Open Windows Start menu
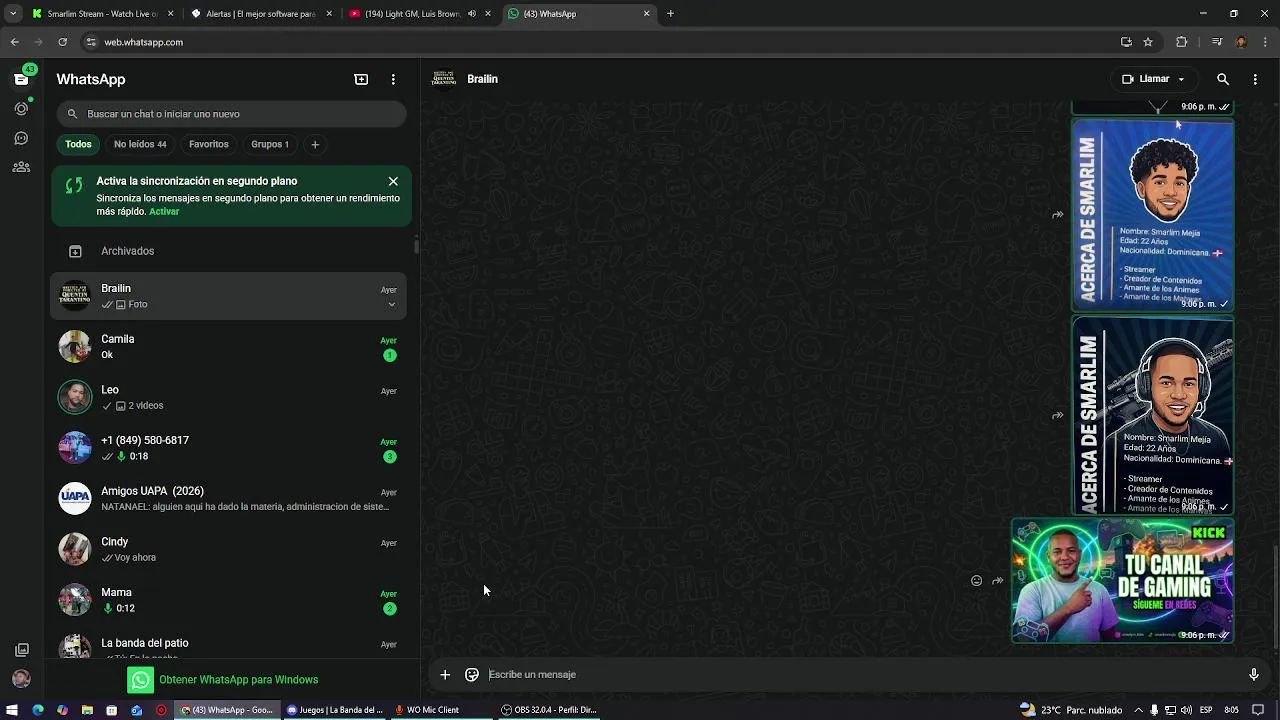 tap(12, 710)
